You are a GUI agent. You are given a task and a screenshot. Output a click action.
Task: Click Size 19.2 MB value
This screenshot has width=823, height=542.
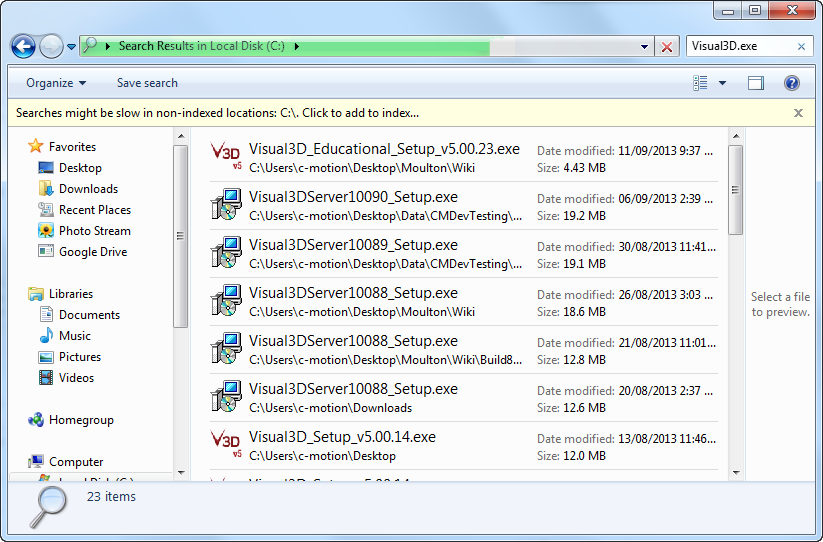[584, 216]
